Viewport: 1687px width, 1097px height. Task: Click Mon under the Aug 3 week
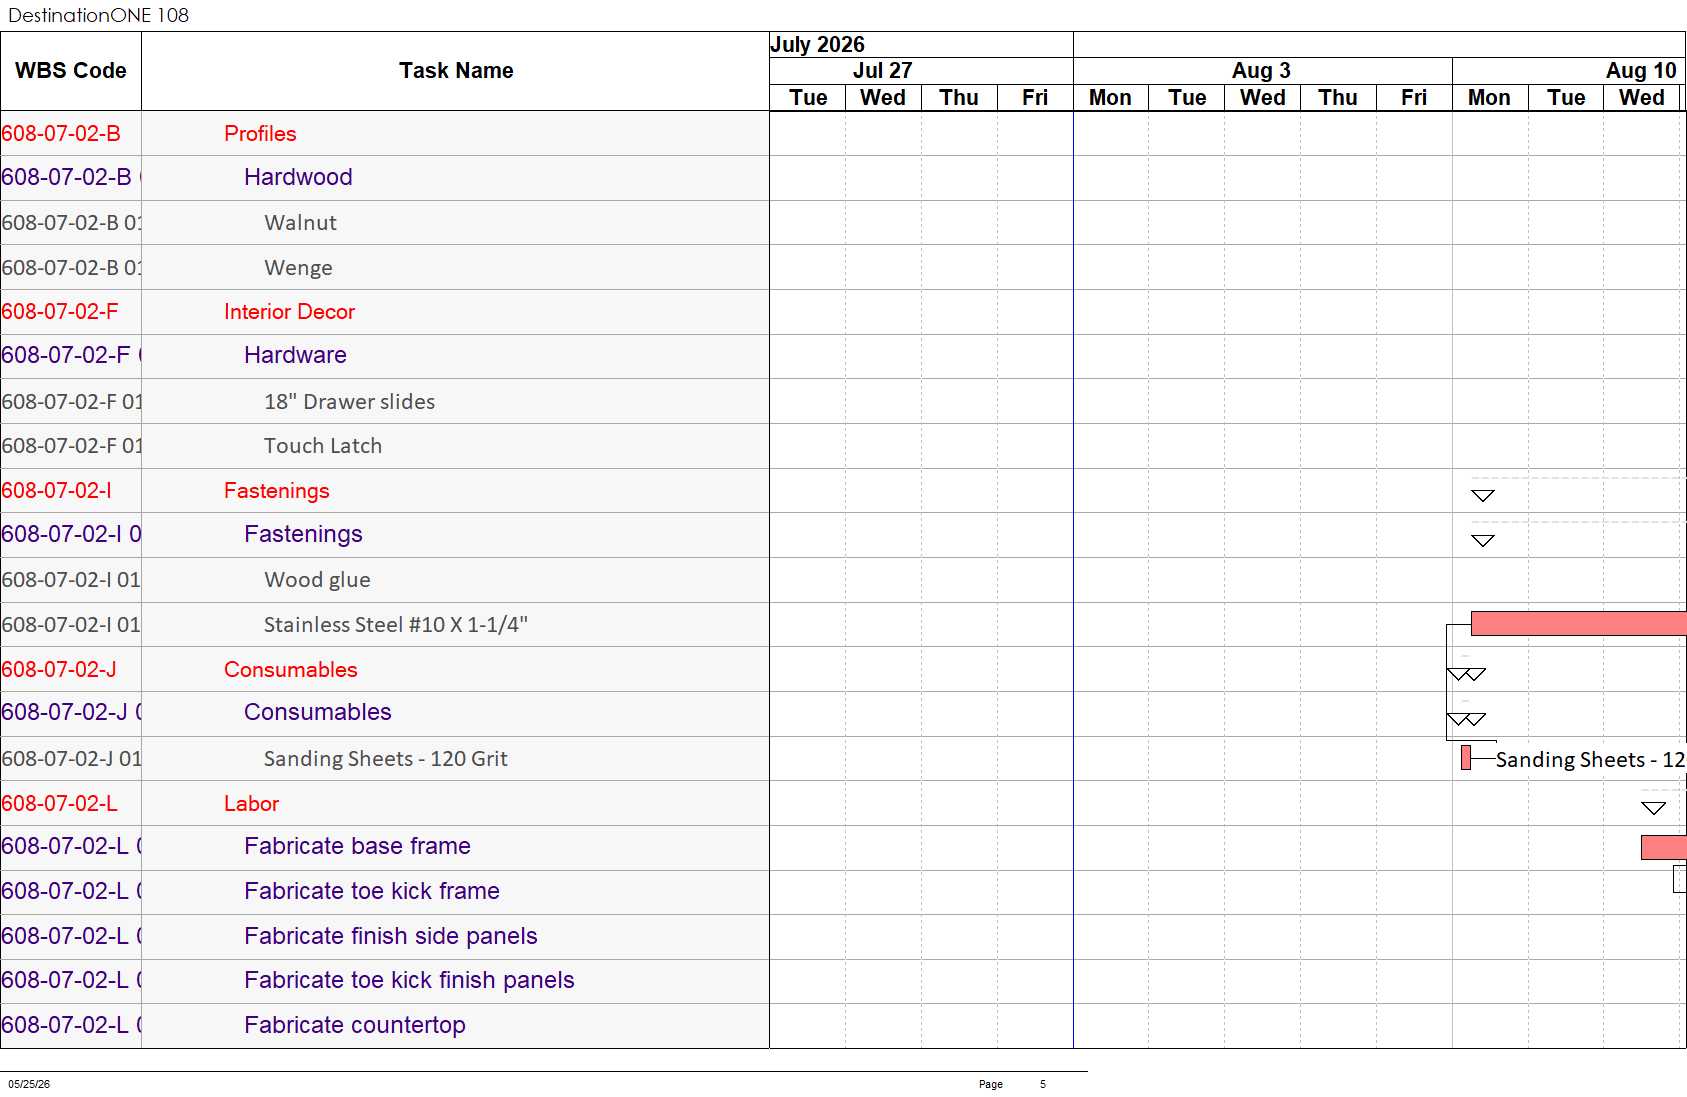click(x=1110, y=98)
